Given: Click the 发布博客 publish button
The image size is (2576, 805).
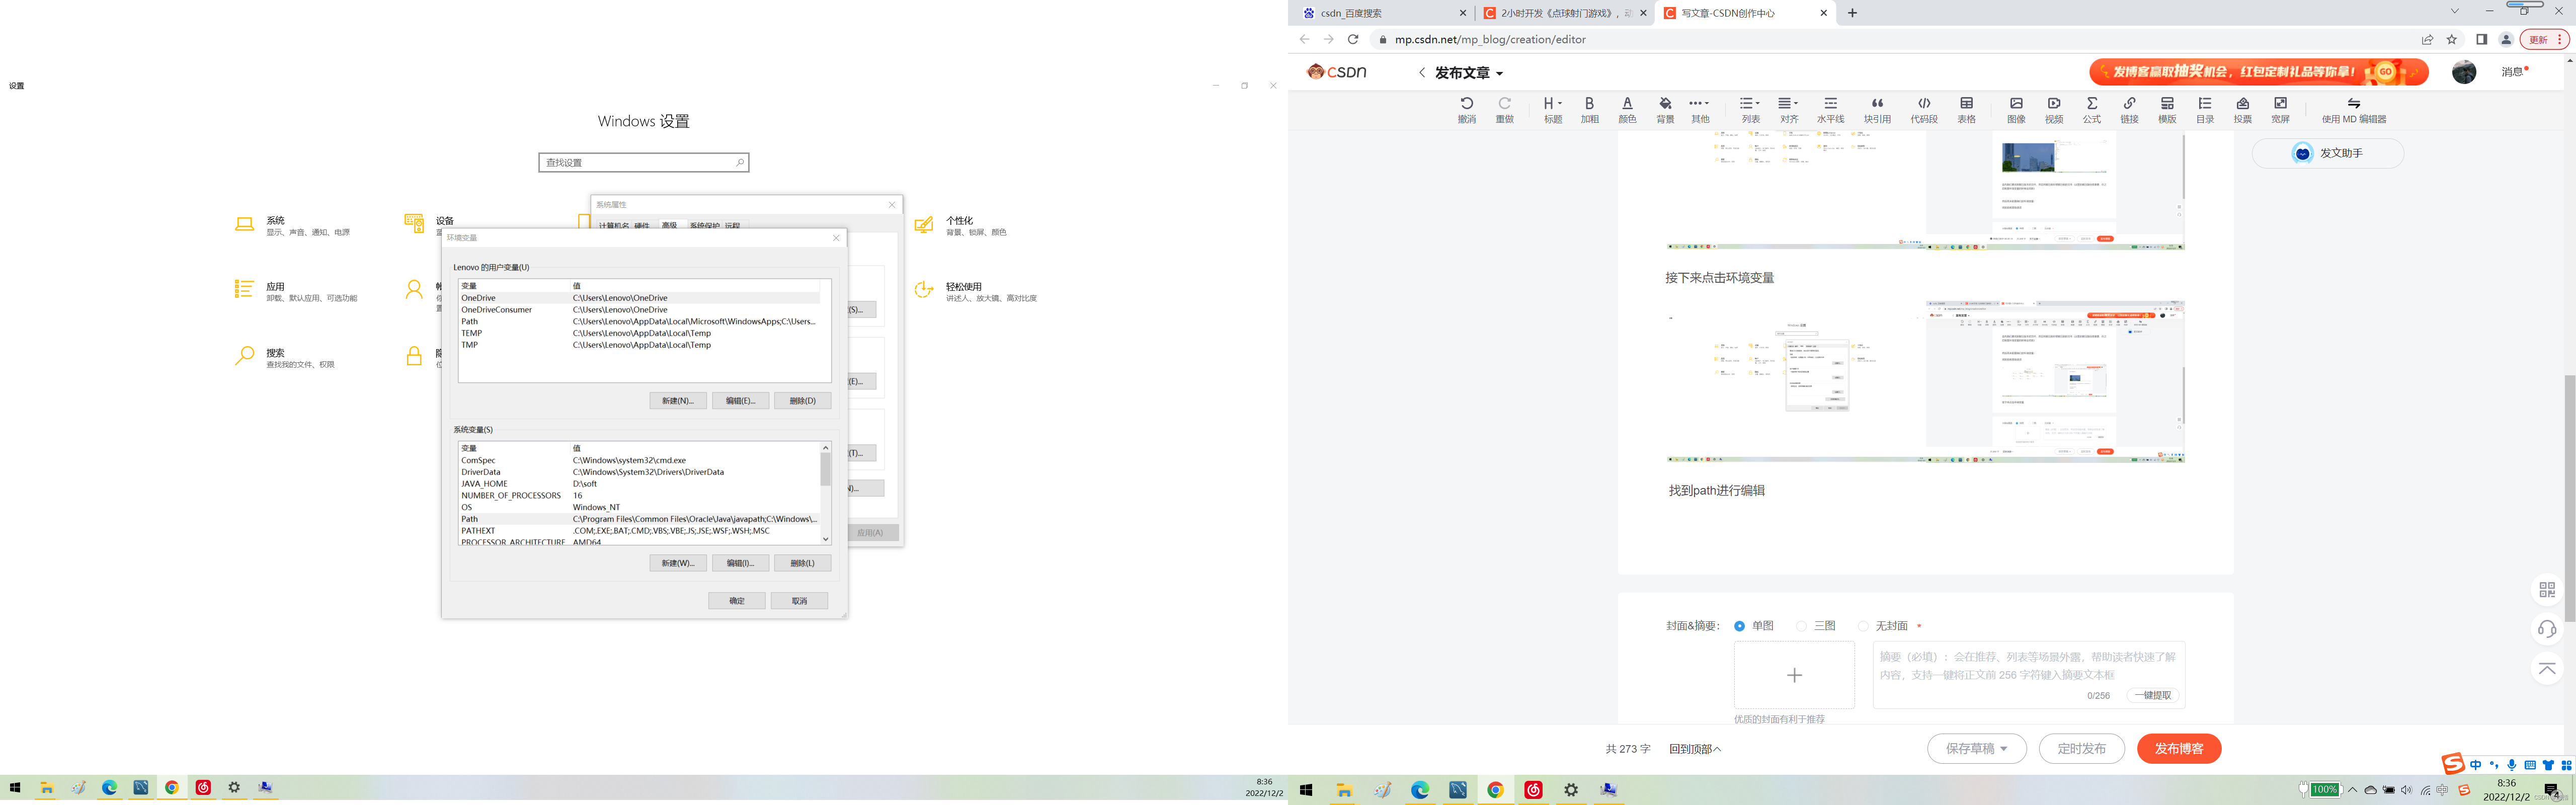Looking at the screenshot, I should click(x=2178, y=748).
